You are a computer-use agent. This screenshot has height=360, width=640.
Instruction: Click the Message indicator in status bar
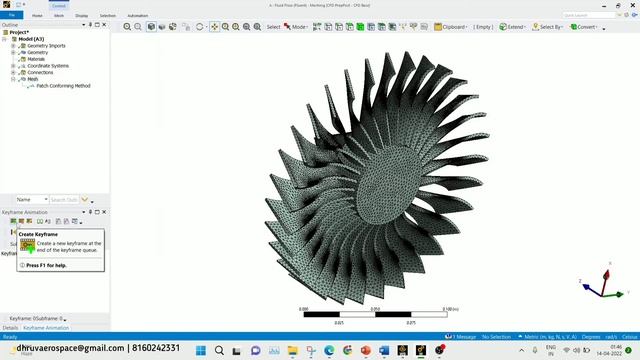tap(460, 337)
